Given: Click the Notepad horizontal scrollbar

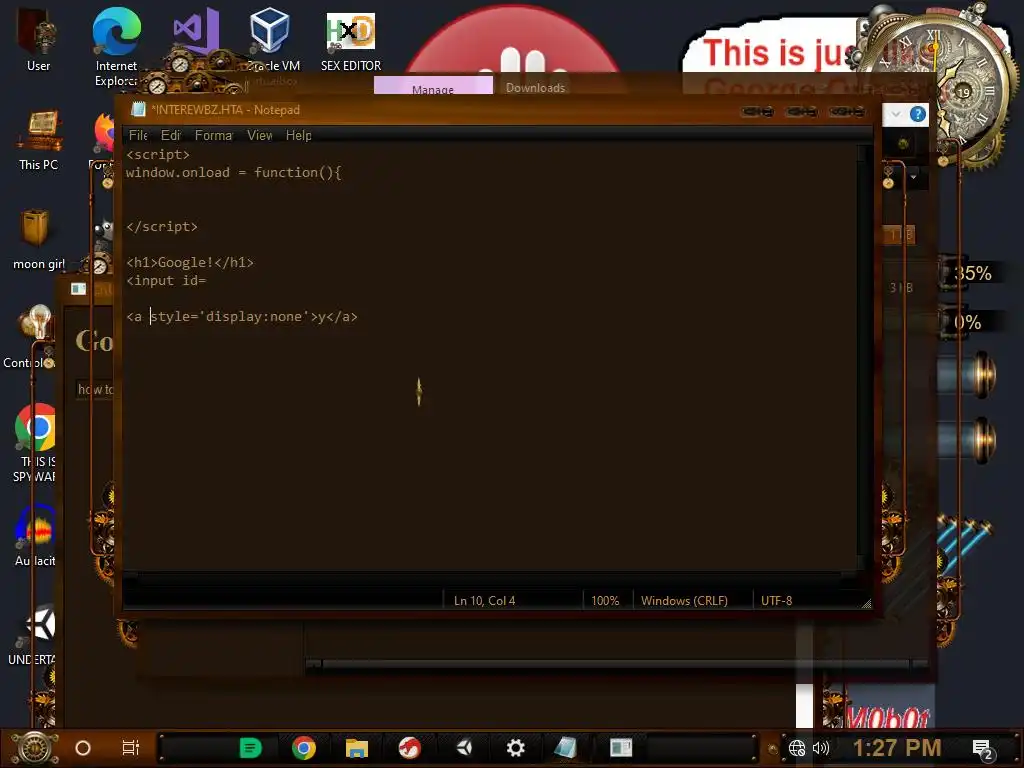Looking at the screenshot, I should pyautogui.click(x=490, y=576).
